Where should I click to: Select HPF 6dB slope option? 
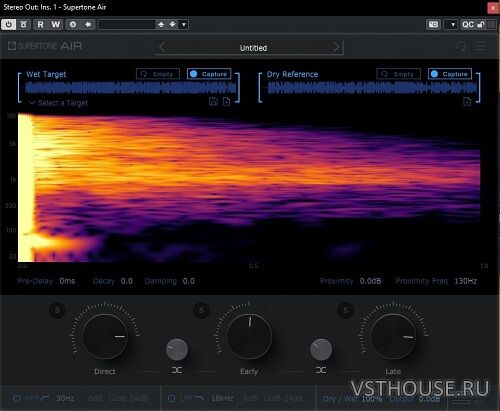(x=95, y=398)
